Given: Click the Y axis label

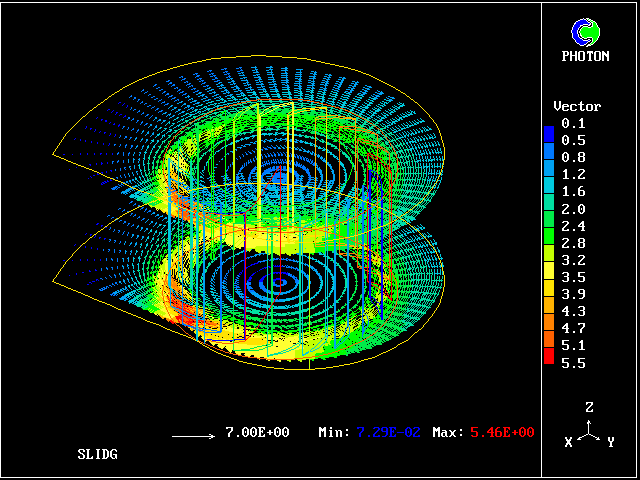Looking at the screenshot, I should (610, 442).
